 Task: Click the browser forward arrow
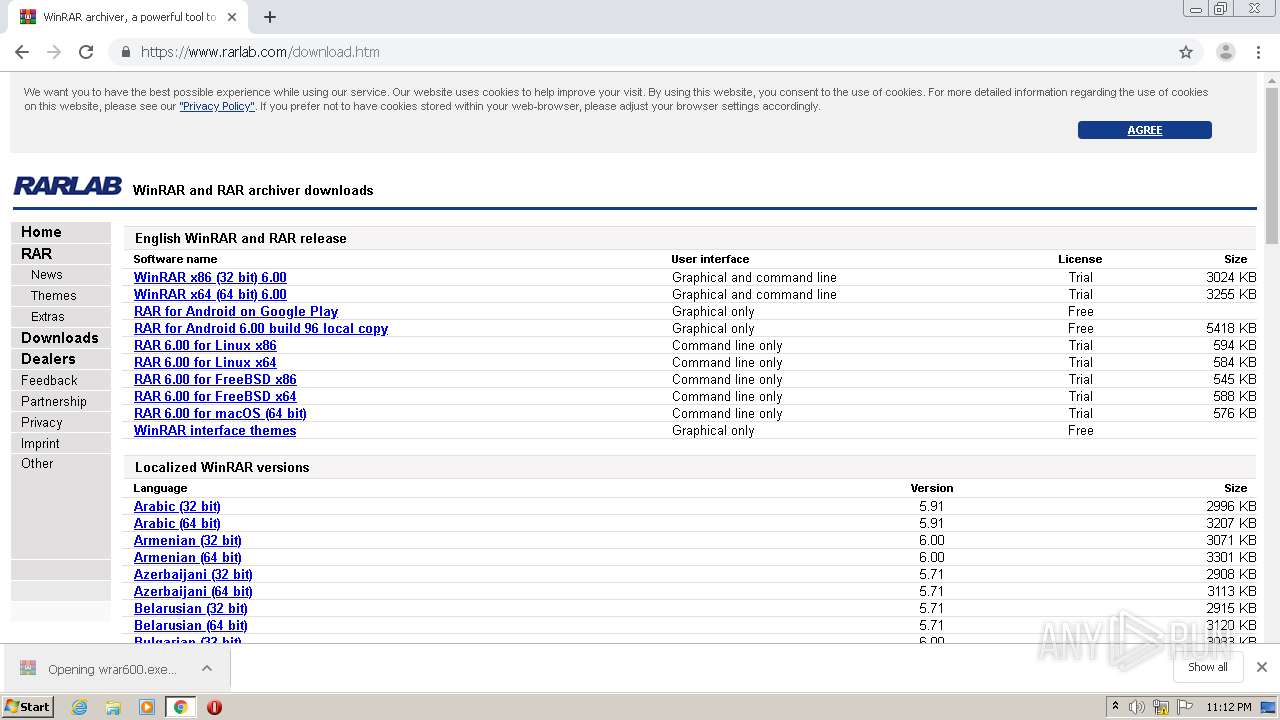54,52
